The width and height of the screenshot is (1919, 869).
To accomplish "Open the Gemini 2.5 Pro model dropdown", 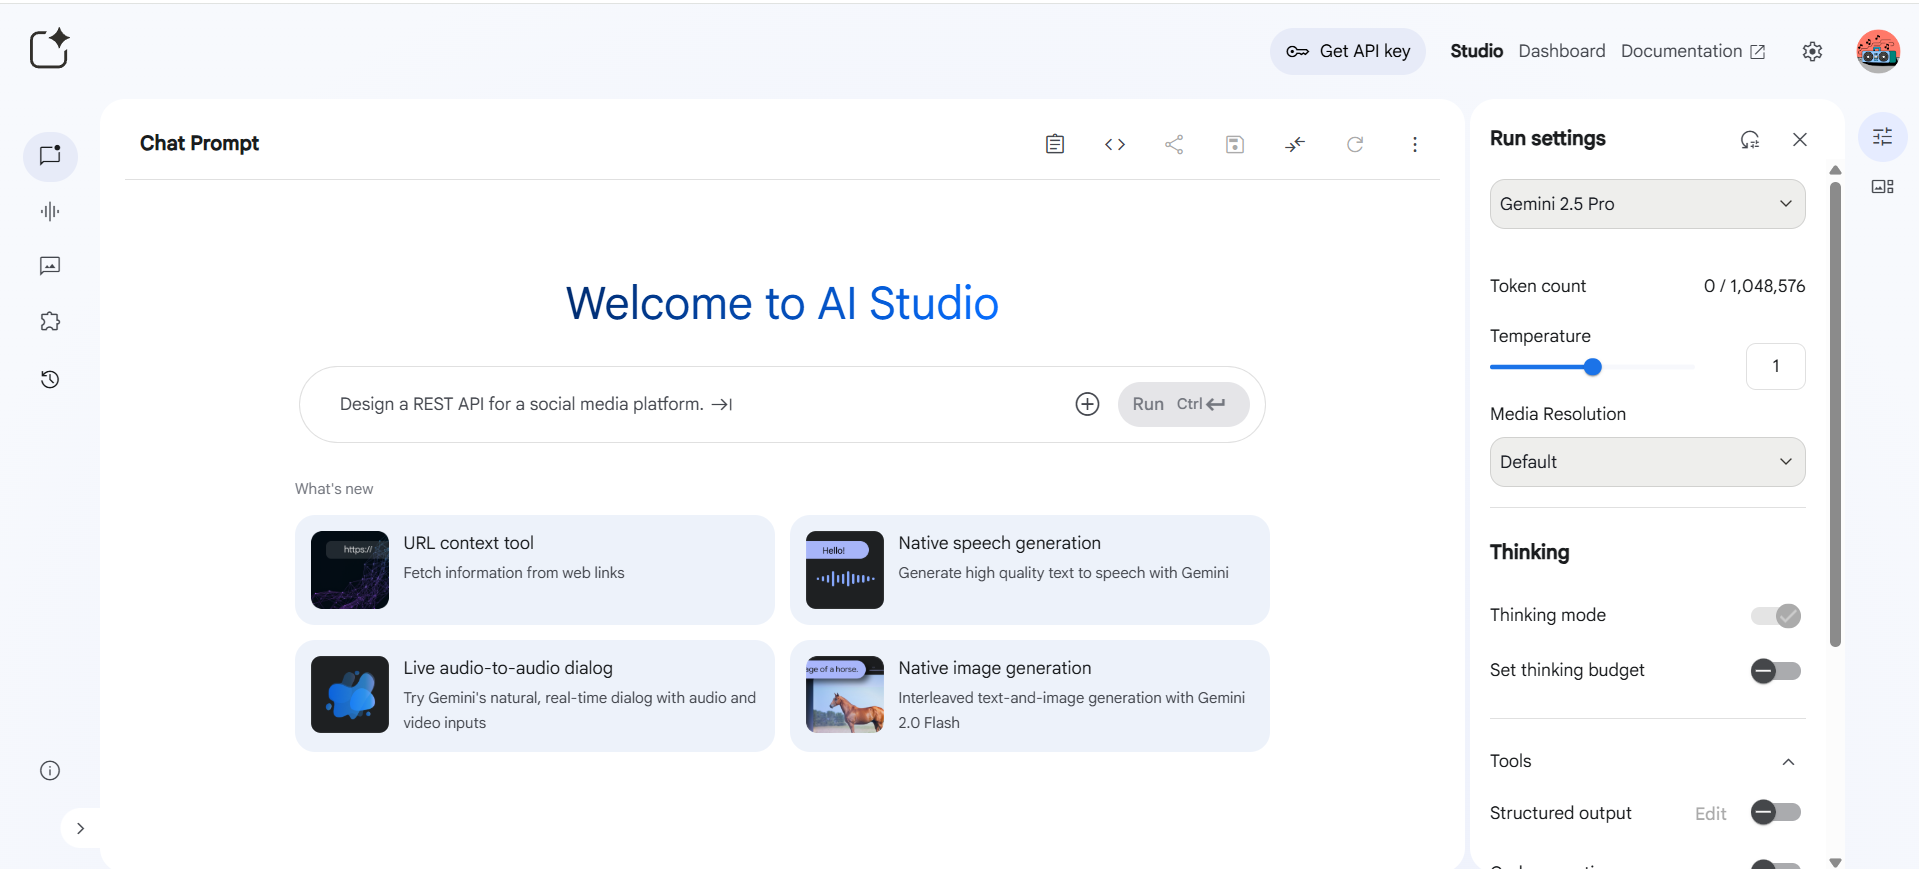I will [x=1647, y=204].
